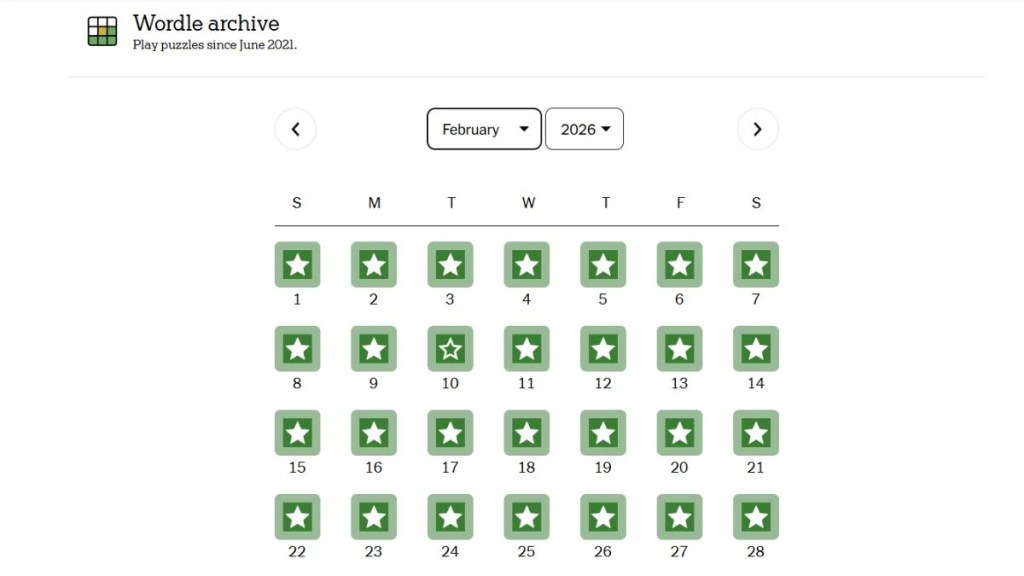Open the outlined star puzzle for February 10
Image resolution: width=1024 pixels, height=576 pixels.
click(450, 349)
